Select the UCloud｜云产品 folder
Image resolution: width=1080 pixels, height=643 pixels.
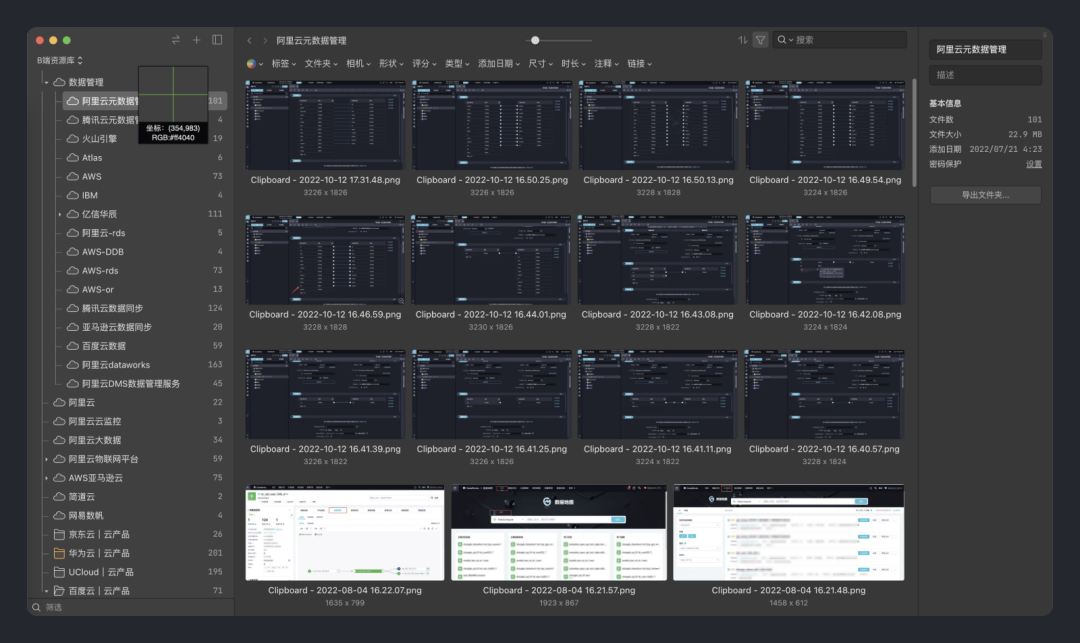tap(136, 572)
